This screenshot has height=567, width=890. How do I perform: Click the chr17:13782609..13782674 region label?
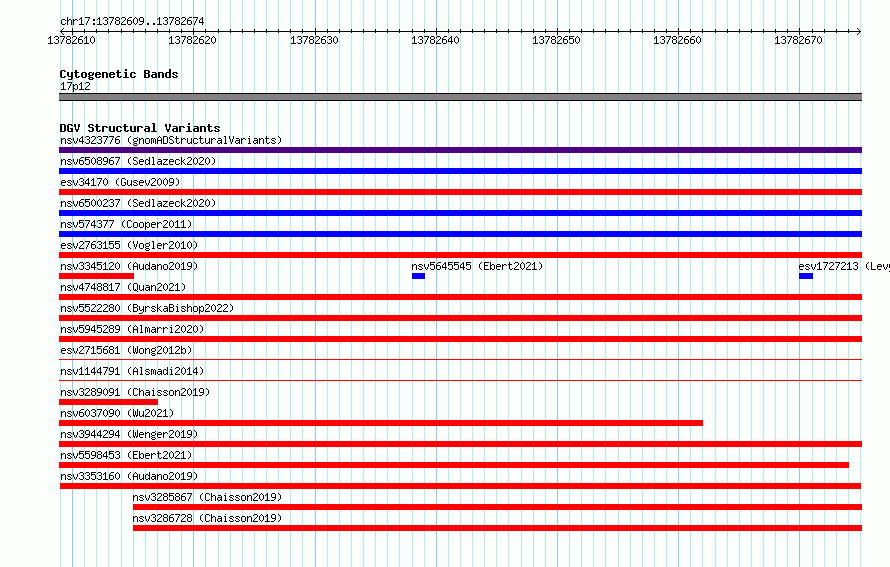tap(132, 21)
